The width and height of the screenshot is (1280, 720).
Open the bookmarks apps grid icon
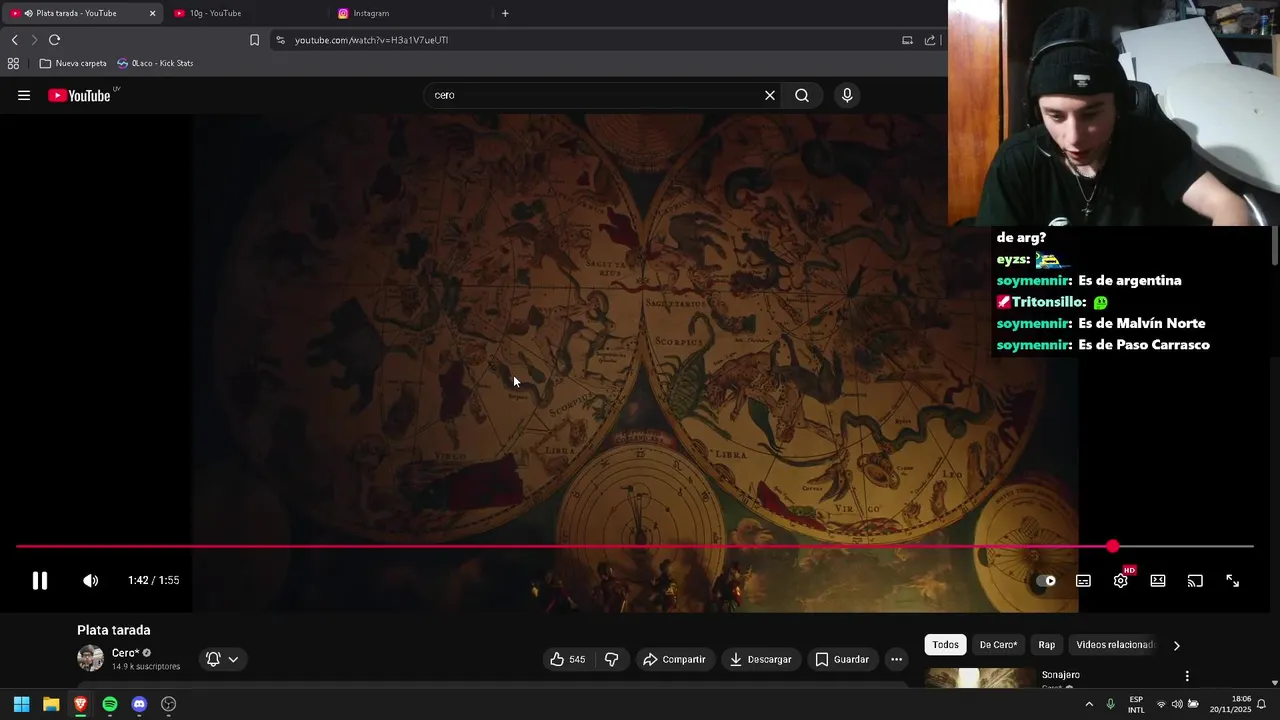click(x=13, y=63)
